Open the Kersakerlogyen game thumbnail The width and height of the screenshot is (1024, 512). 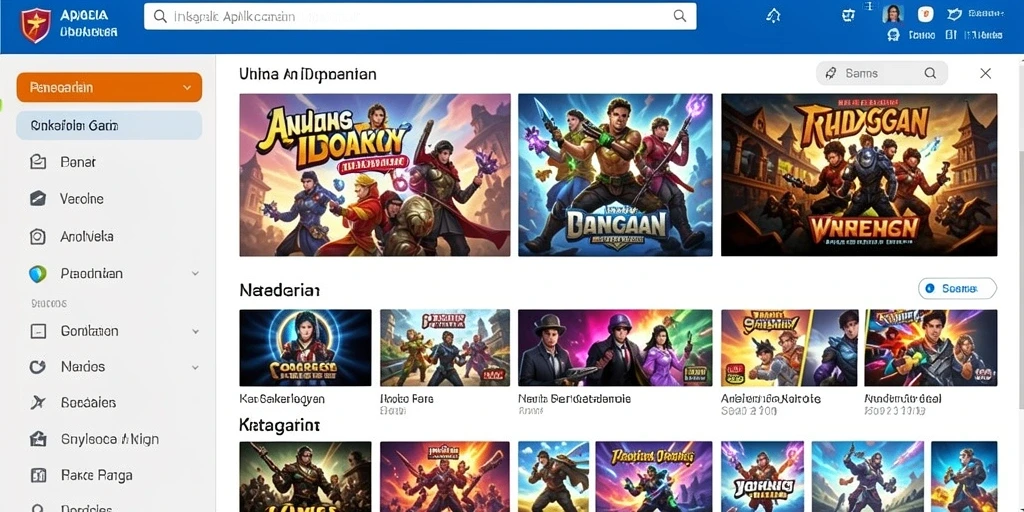point(305,347)
